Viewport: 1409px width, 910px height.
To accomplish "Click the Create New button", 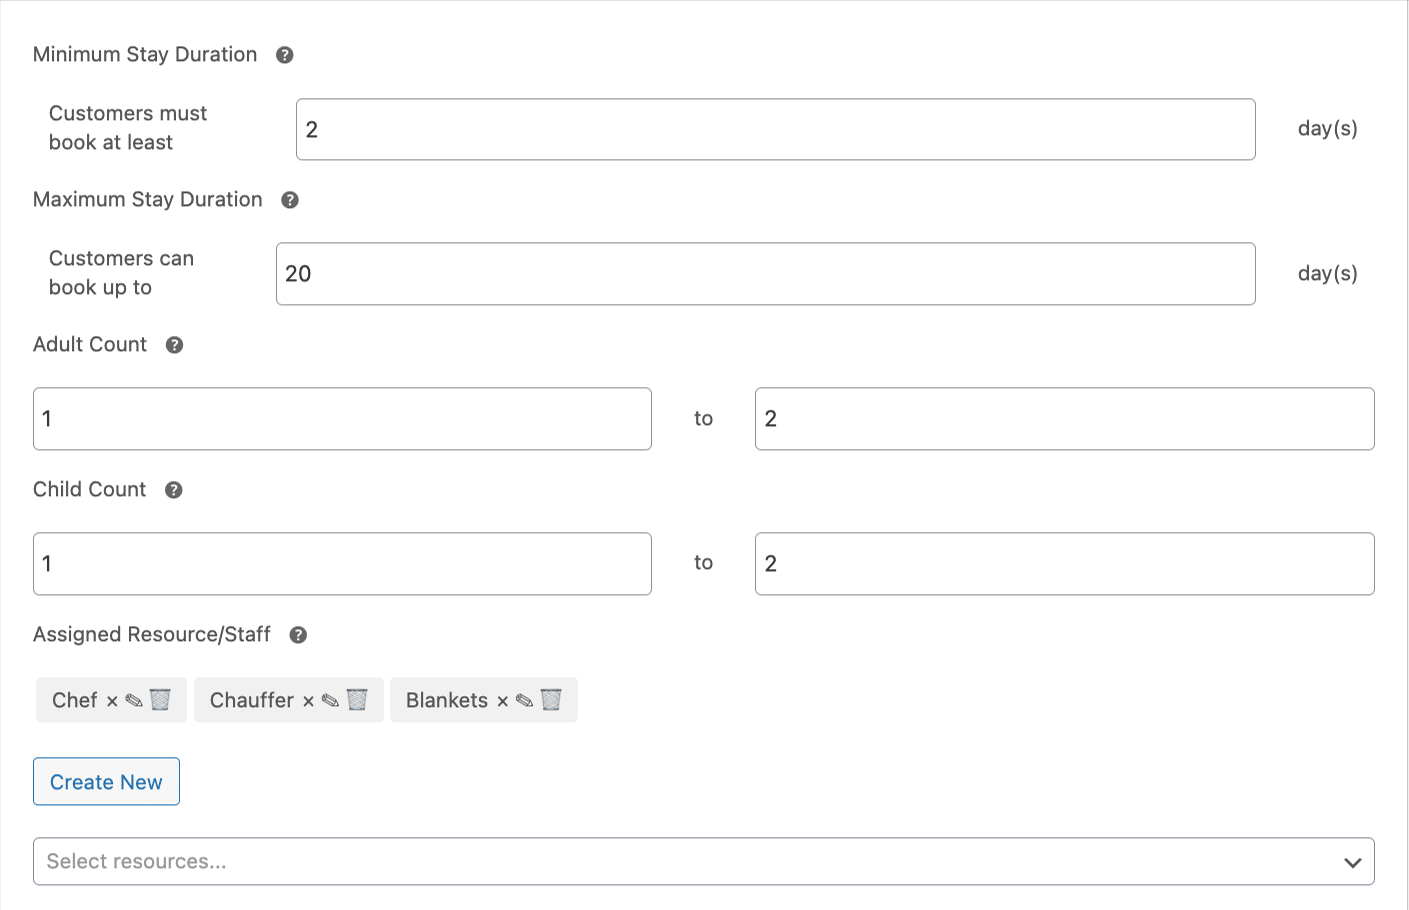I will coord(106,781).
